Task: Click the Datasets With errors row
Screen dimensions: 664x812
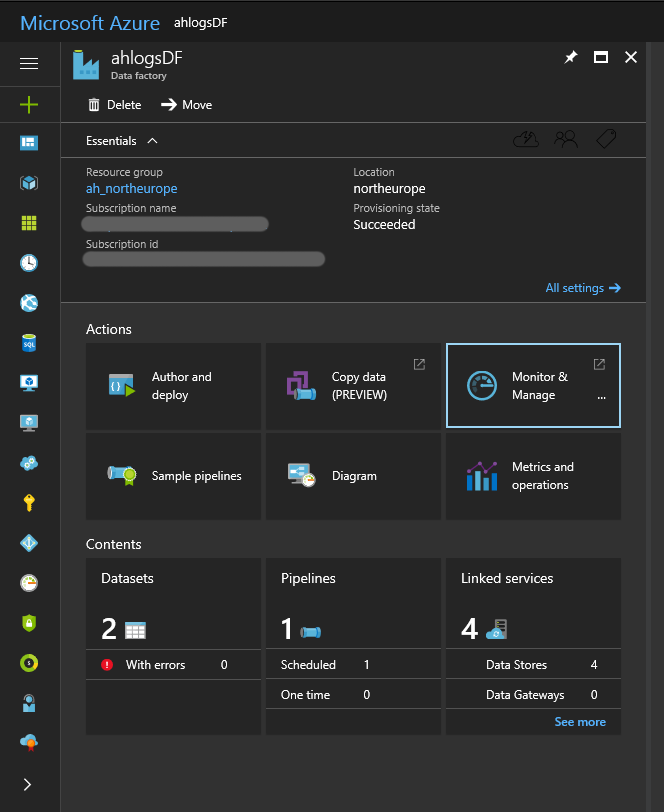Action: click(x=174, y=664)
